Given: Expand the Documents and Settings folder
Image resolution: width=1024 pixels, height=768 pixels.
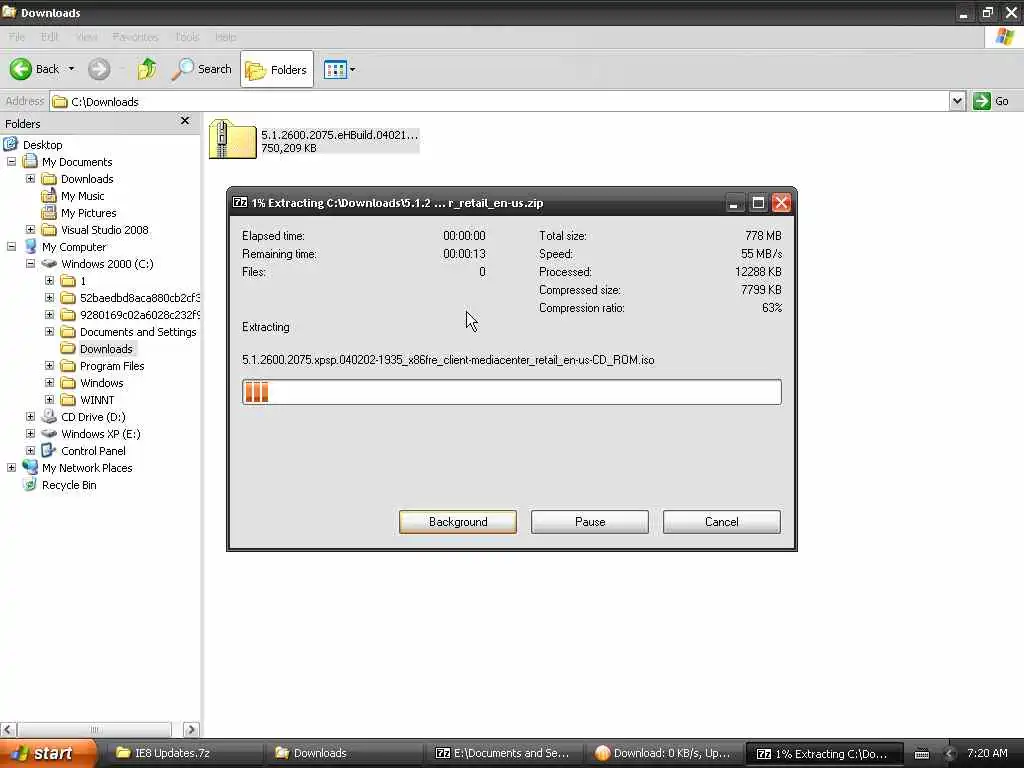Looking at the screenshot, I should (x=49, y=331).
